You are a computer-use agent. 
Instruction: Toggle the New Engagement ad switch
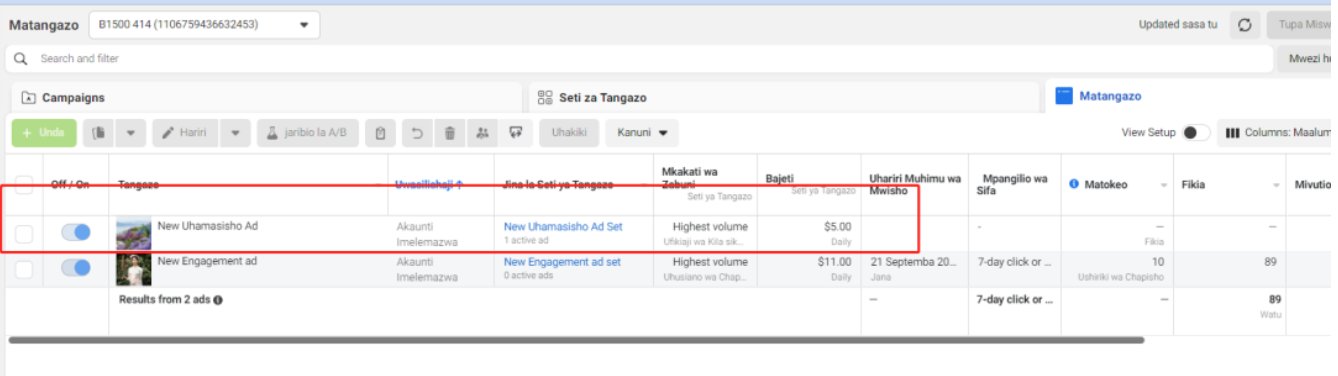coord(76,267)
